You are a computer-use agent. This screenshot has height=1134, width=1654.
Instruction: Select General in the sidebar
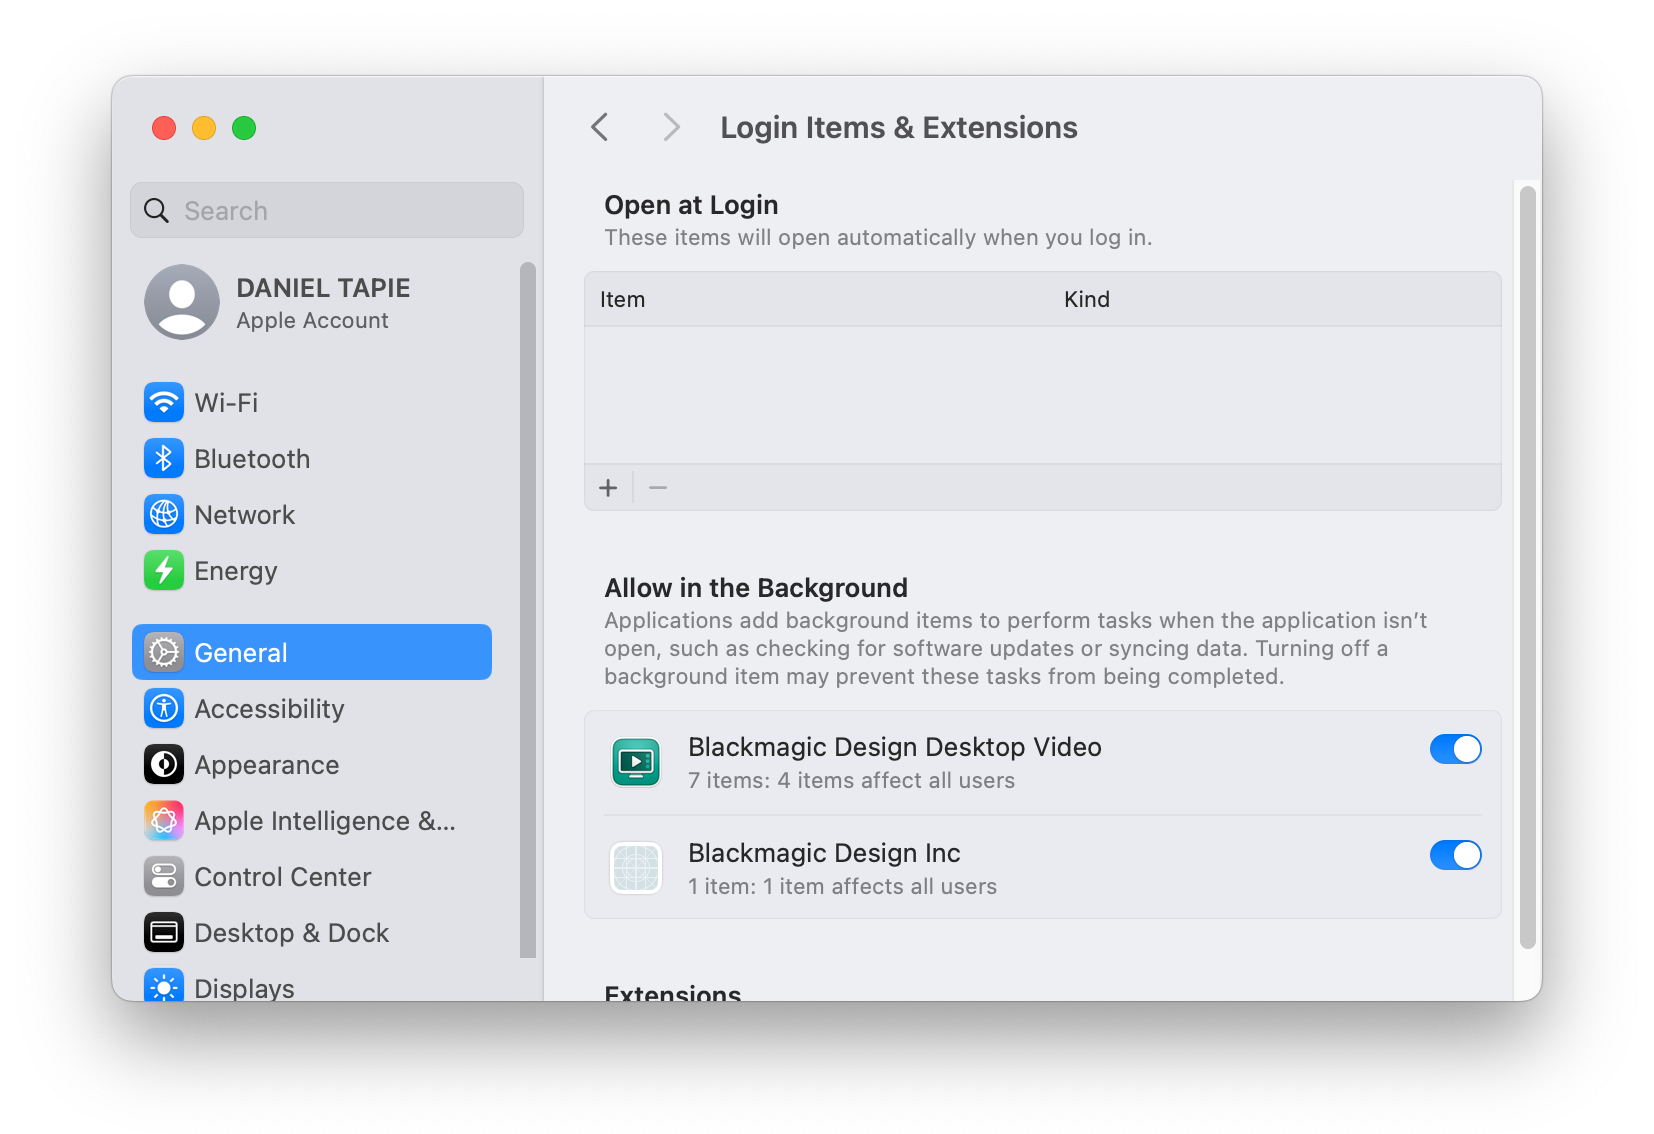312,652
